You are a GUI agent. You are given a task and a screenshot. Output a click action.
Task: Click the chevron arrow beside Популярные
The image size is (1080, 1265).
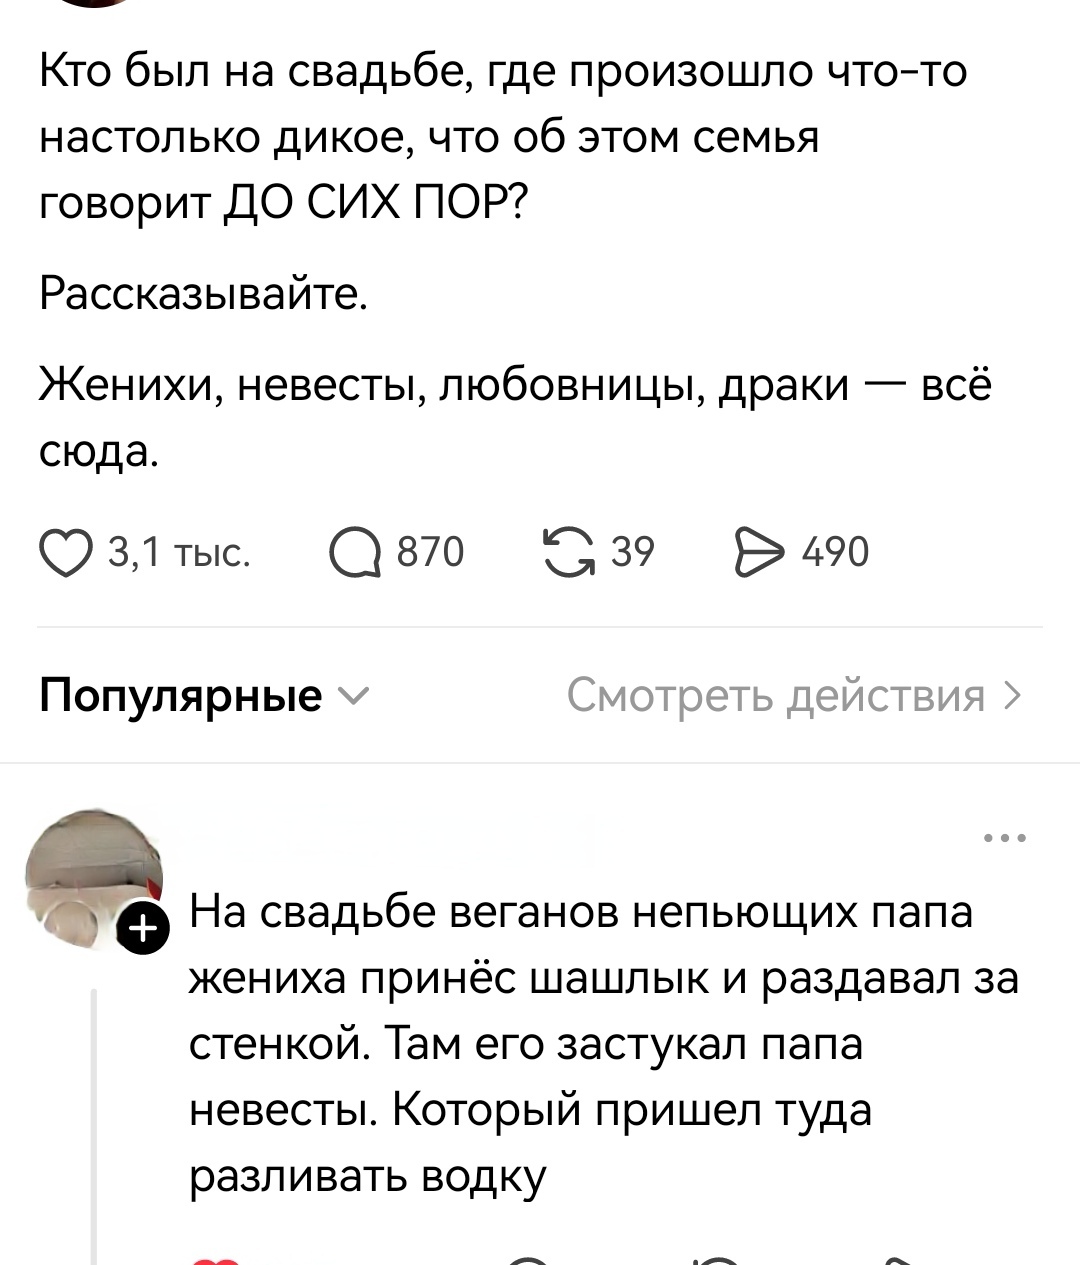[355, 696]
